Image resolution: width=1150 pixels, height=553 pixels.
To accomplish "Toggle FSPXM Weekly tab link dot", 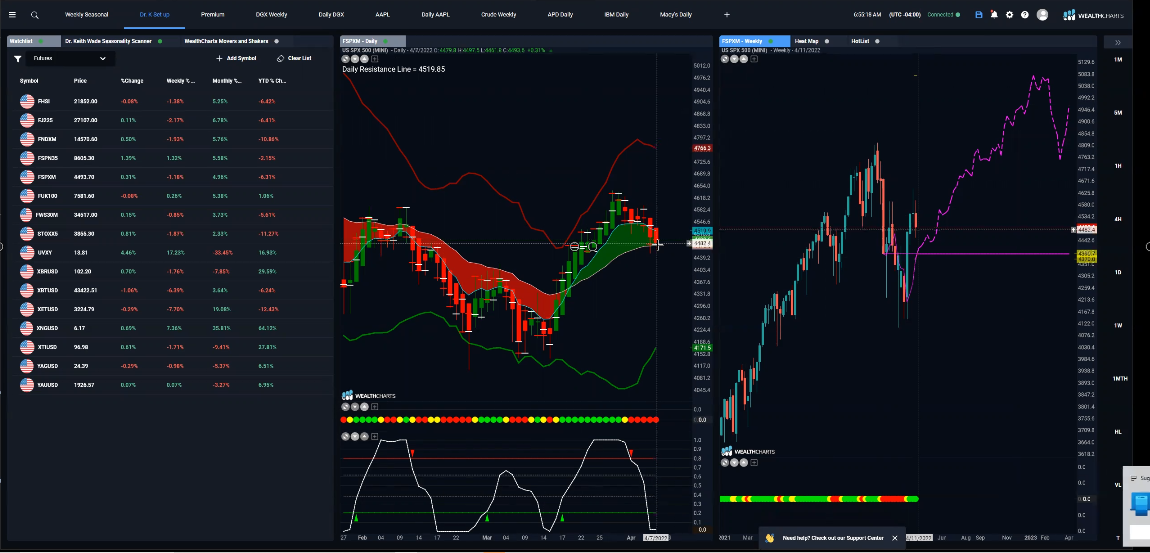I will pos(772,41).
